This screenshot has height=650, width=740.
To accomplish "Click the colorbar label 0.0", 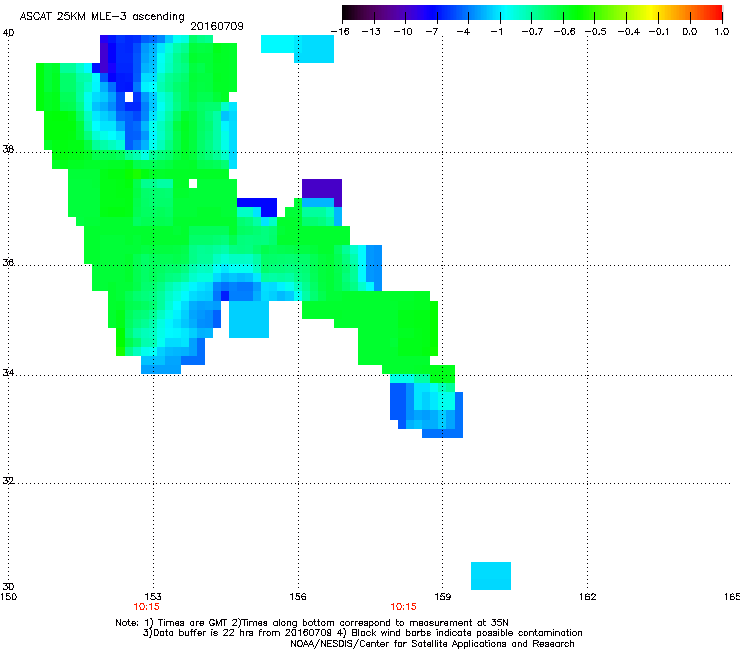I will click(690, 32).
